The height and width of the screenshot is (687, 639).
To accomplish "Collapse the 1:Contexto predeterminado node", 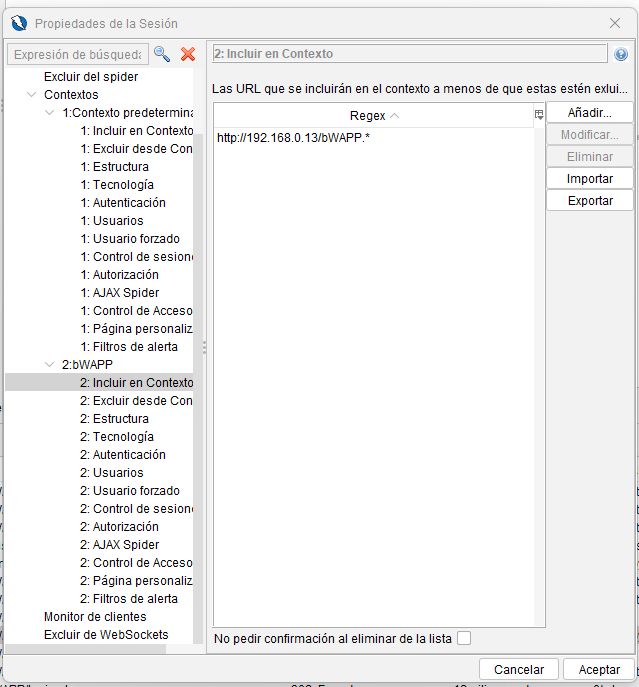I will point(51,113).
